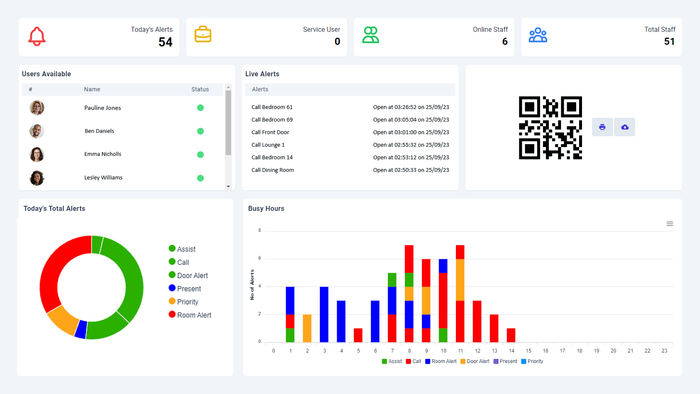Click Open at 03:26:52 timestamp
The width and height of the screenshot is (700, 394).
[x=411, y=107]
